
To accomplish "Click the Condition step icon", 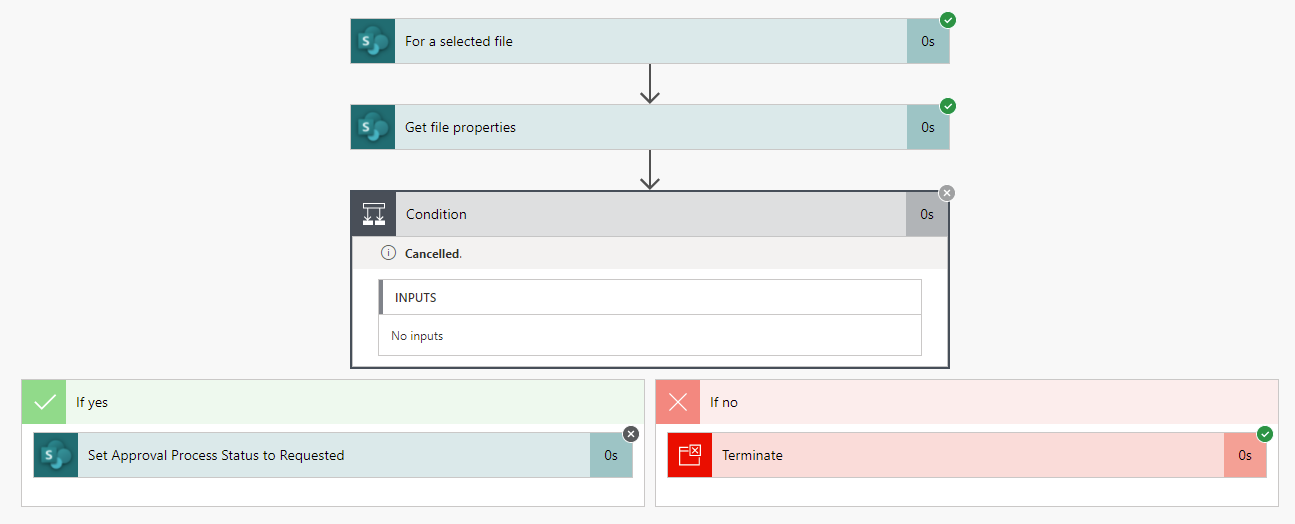I will [374, 214].
